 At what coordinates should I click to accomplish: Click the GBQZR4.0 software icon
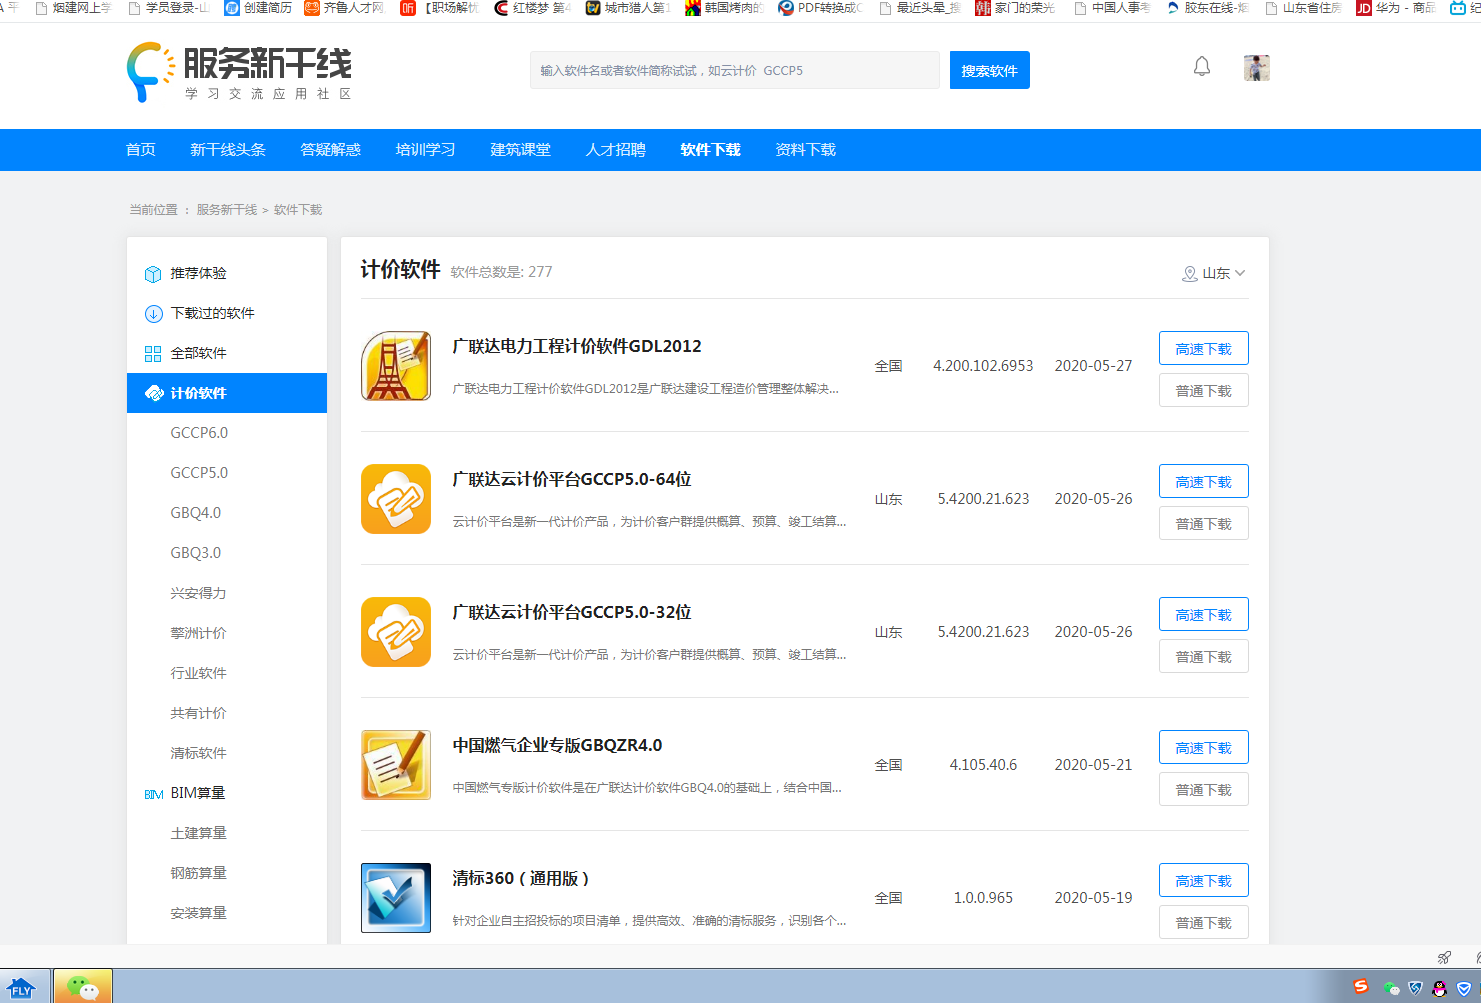click(396, 765)
